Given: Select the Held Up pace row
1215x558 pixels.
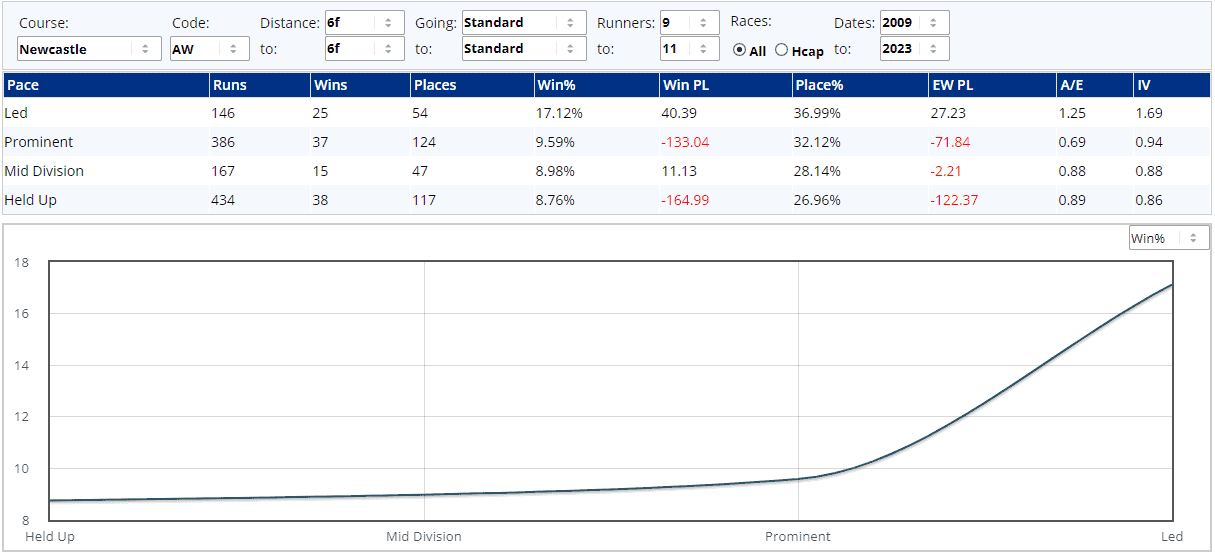Looking at the screenshot, I should [x=31, y=200].
